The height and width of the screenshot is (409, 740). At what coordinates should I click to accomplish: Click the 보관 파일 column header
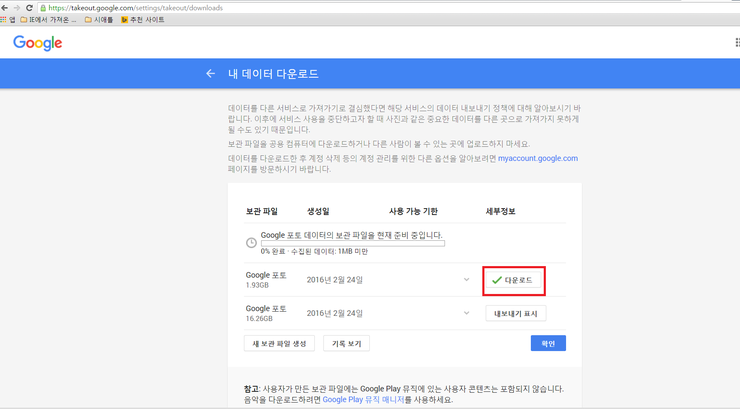click(261, 211)
